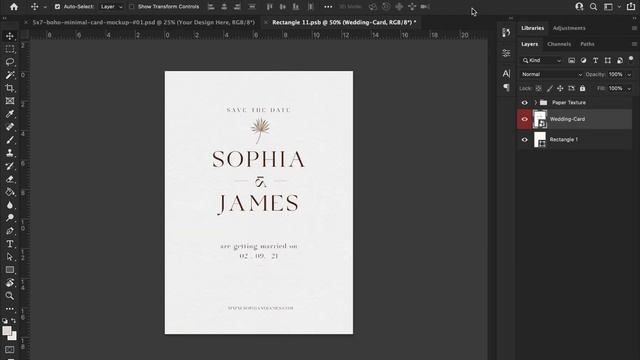Screen dimensions: 640x360
Task: Open Edit Toolbar three-dots menu
Action: click(x=10, y=309)
